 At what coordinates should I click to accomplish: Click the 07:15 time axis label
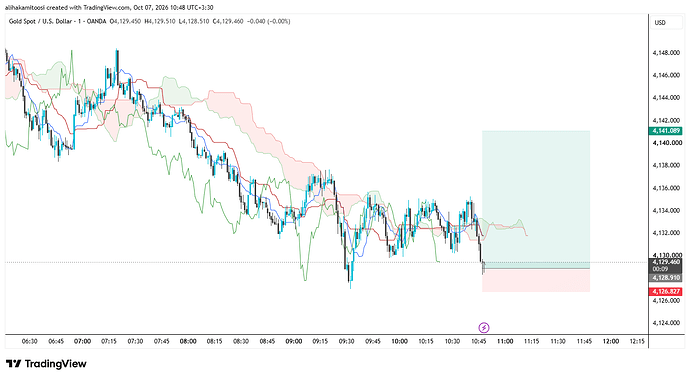pyautogui.click(x=109, y=341)
